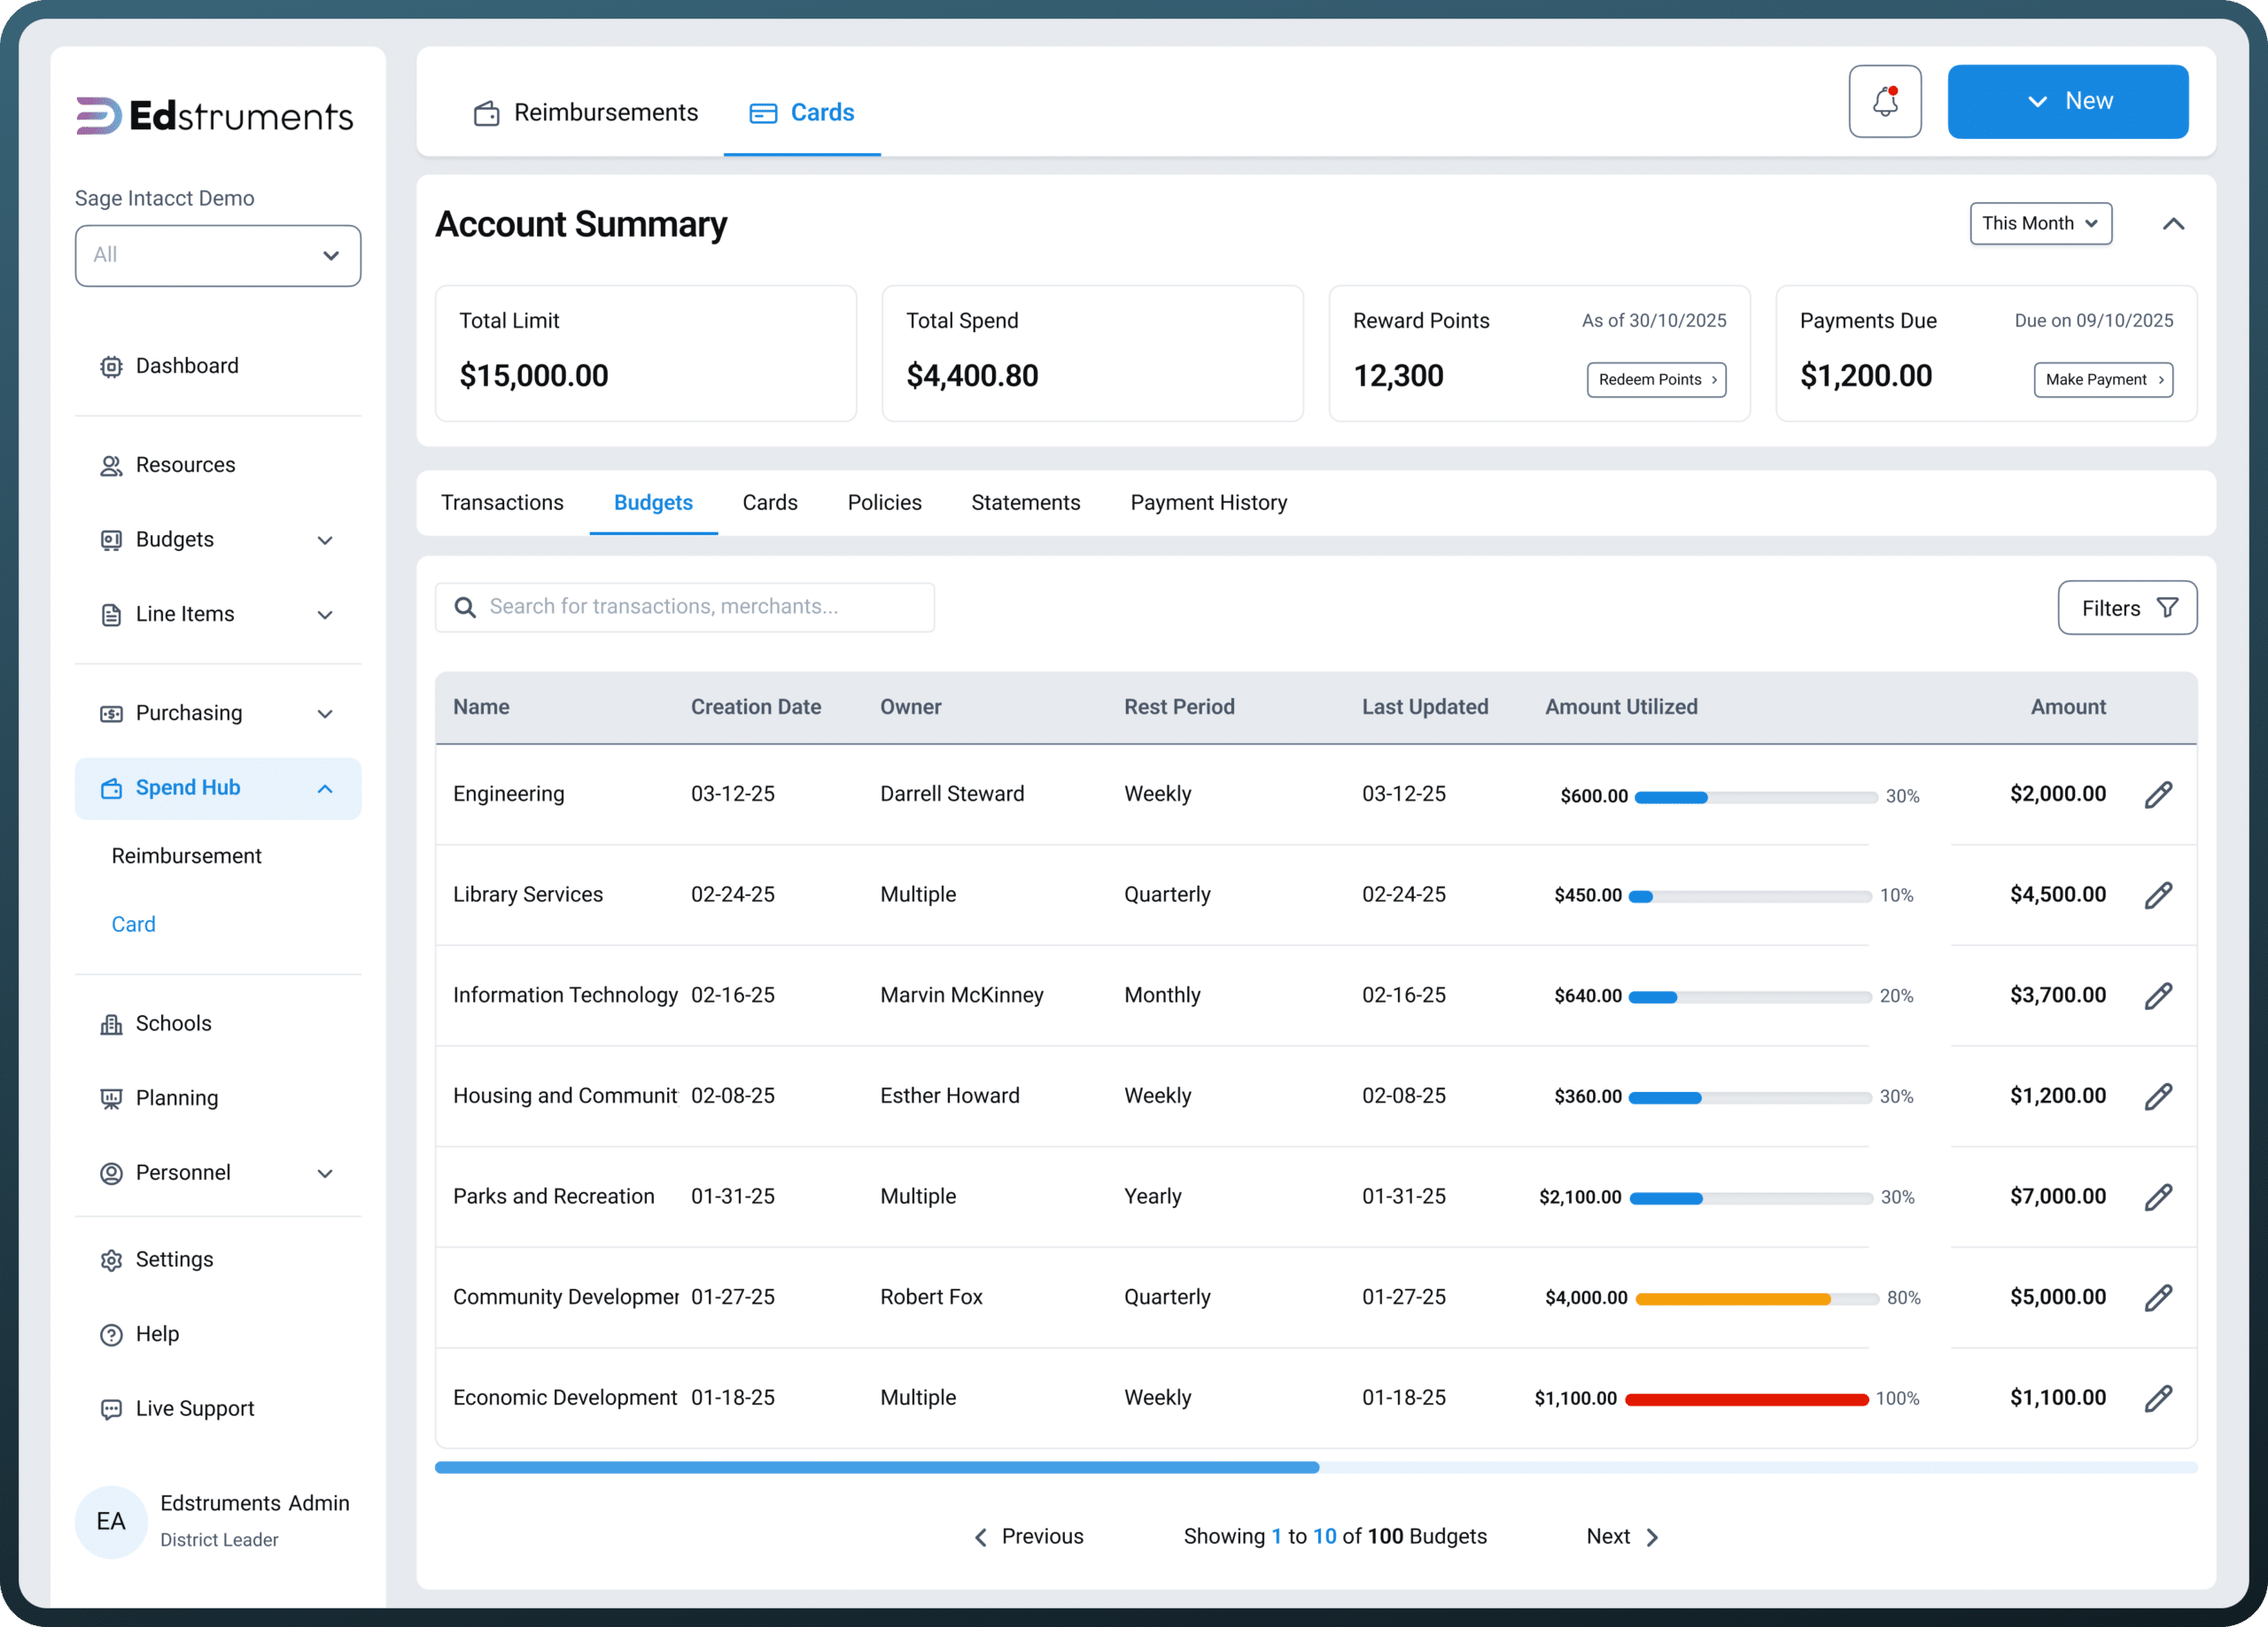2268x1627 pixels.
Task: Open Schools via its building icon
Action: tap(111, 1024)
